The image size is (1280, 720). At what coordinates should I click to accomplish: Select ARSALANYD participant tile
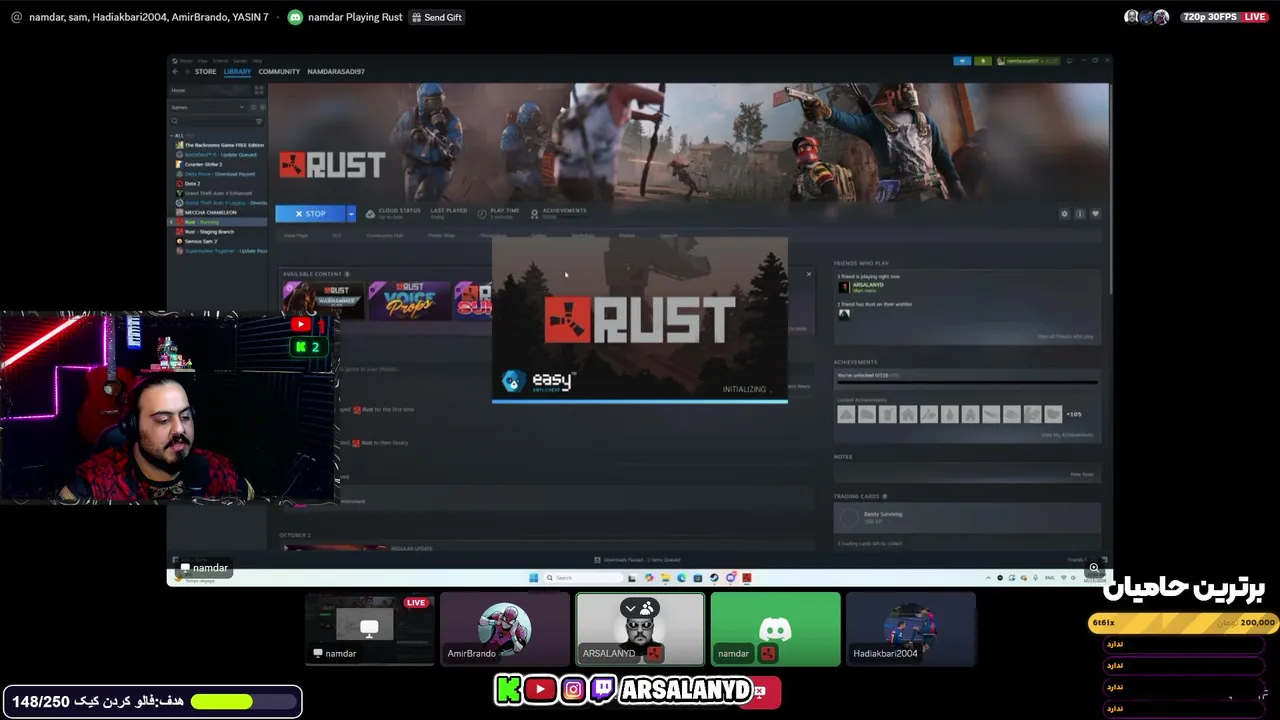click(640, 628)
